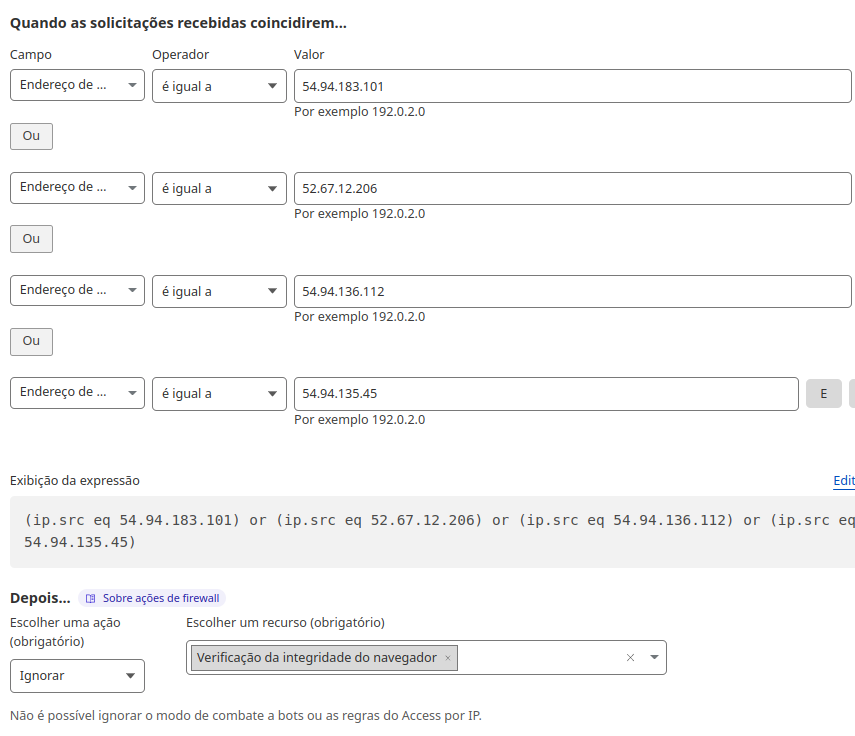Screen dimensions: 855x736
Task: Click value field containing 54.94.135.45
Action: click(546, 394)
